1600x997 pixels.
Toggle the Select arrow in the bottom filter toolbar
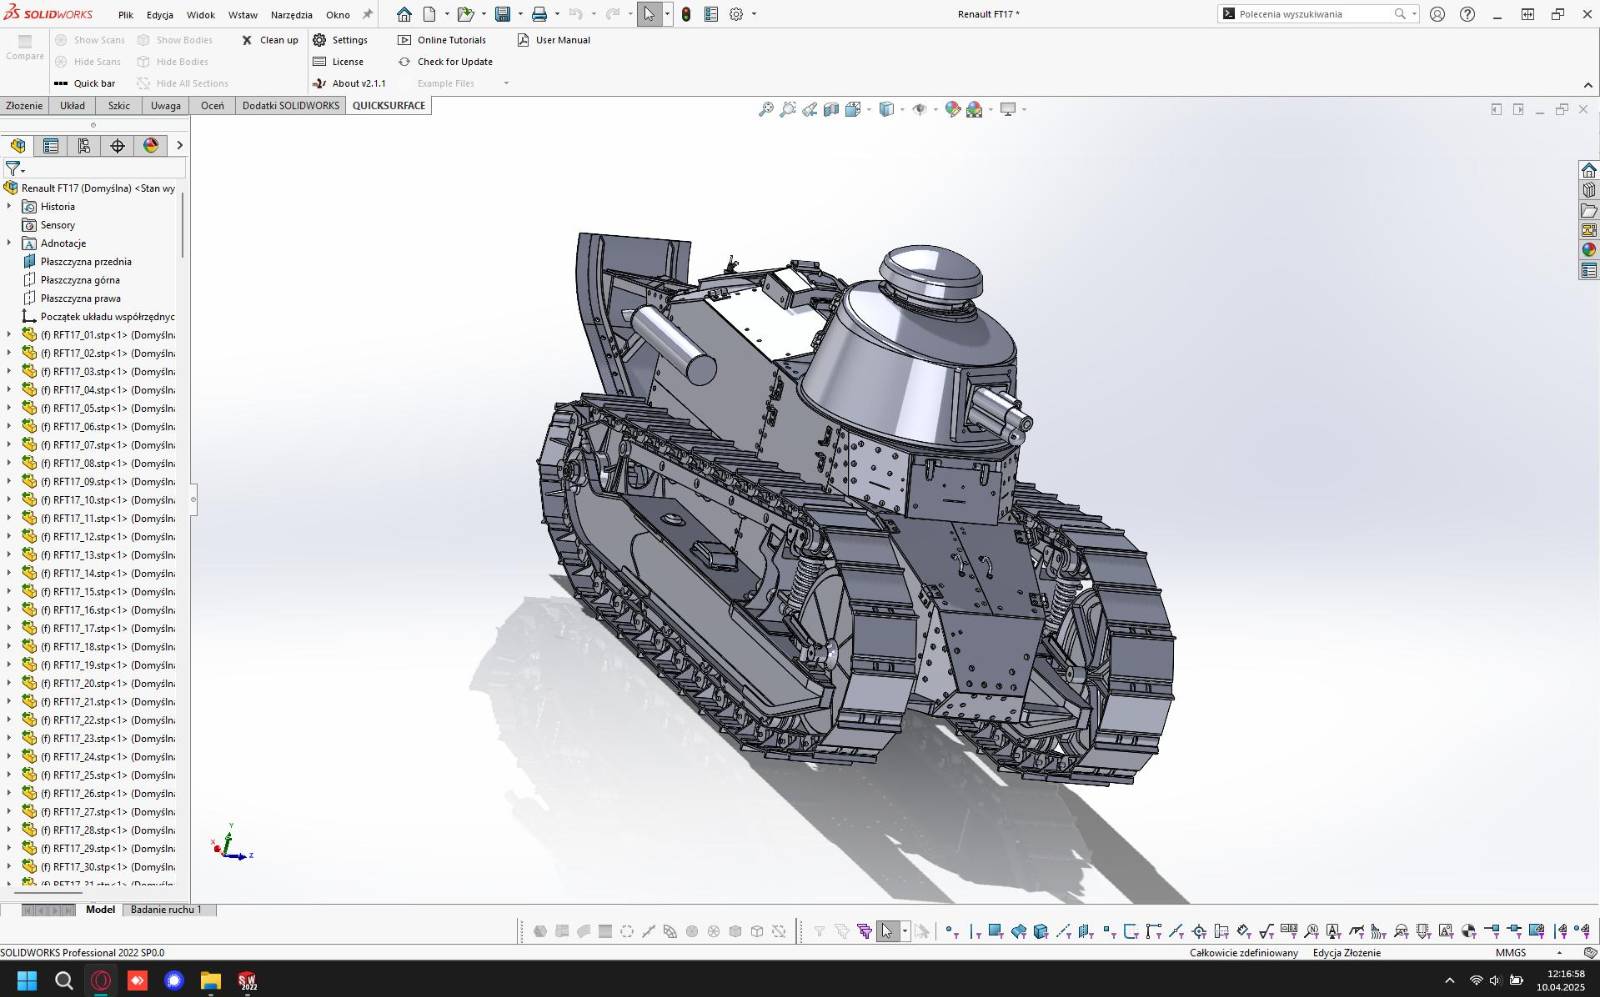(x=886, y=931)
